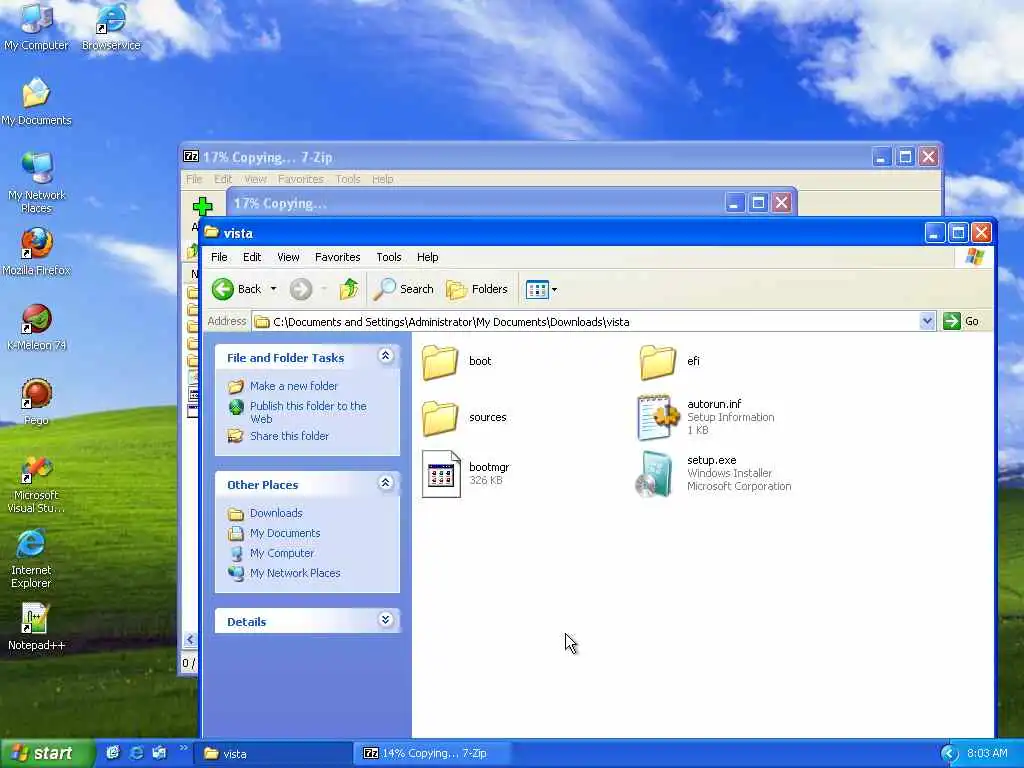This screenshot has height=768, width=1024.
Task: Launch Notepad++ desktop shortcut
Action: point(36,628)
